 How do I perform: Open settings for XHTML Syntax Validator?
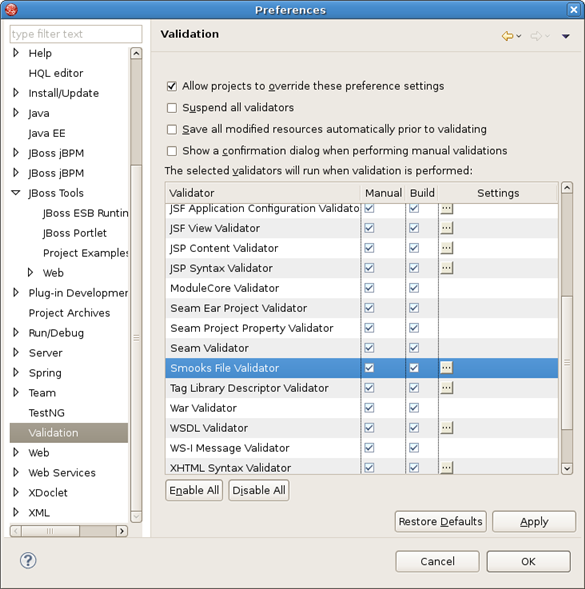click(446, 467)
